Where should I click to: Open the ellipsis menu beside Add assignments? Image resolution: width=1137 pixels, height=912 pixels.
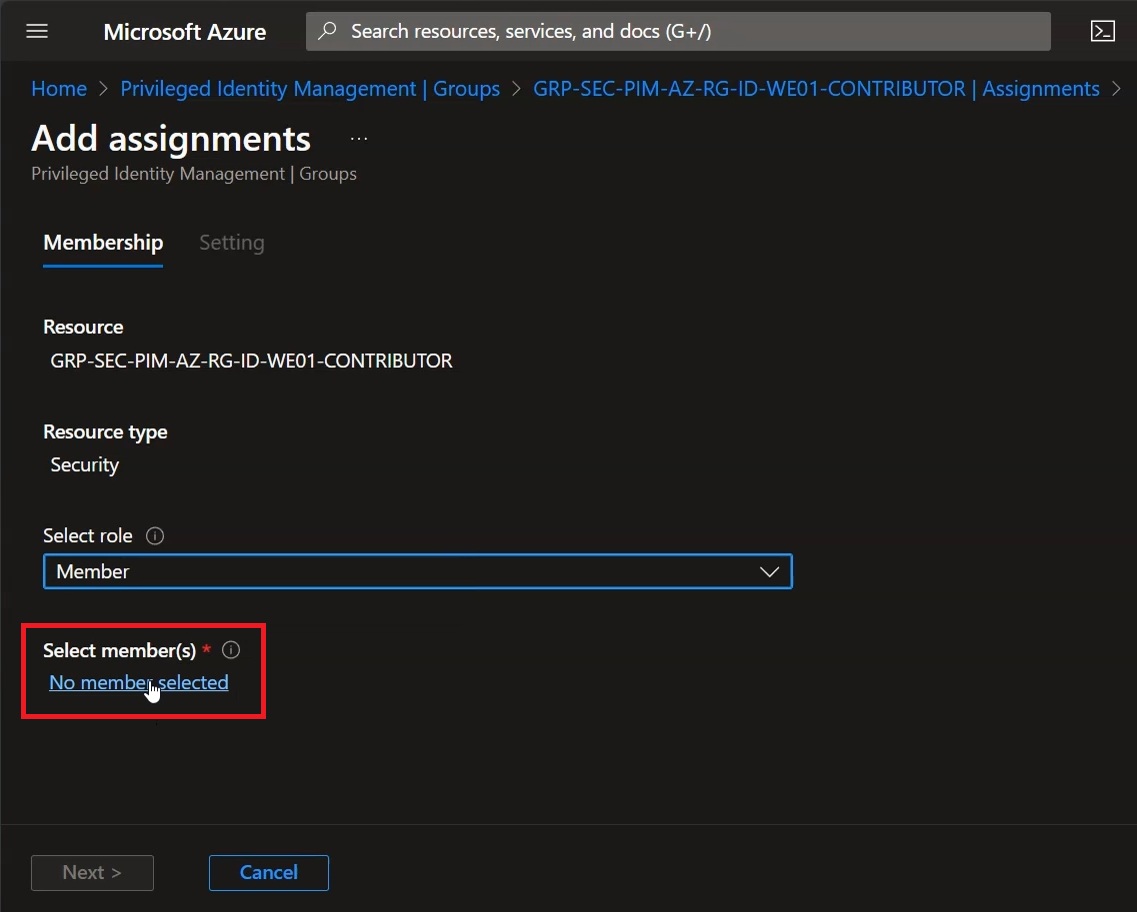(x=359, y=139)
